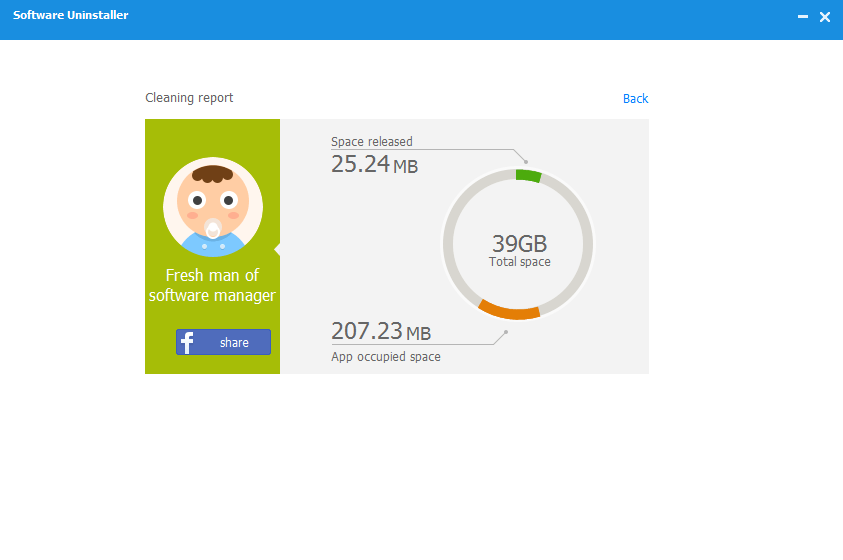Click the Back link

click(635, 98)
